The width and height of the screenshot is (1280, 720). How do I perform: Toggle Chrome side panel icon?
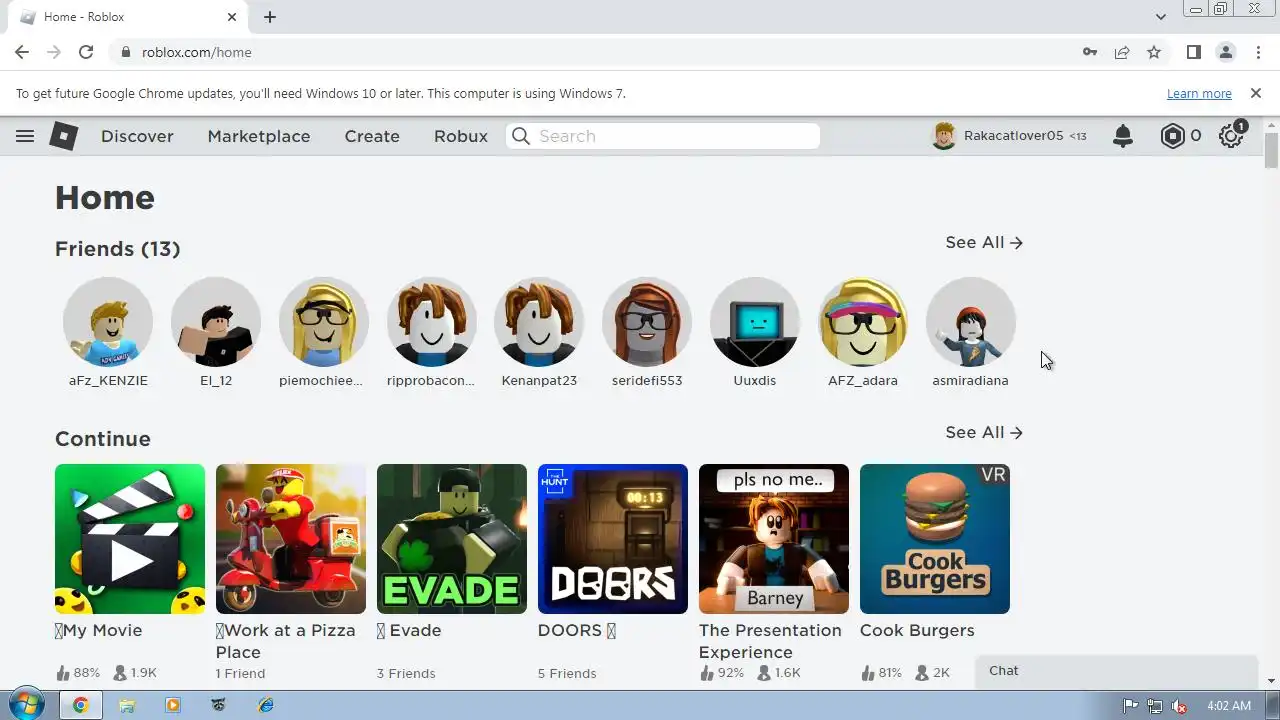tap(1193, 52)
